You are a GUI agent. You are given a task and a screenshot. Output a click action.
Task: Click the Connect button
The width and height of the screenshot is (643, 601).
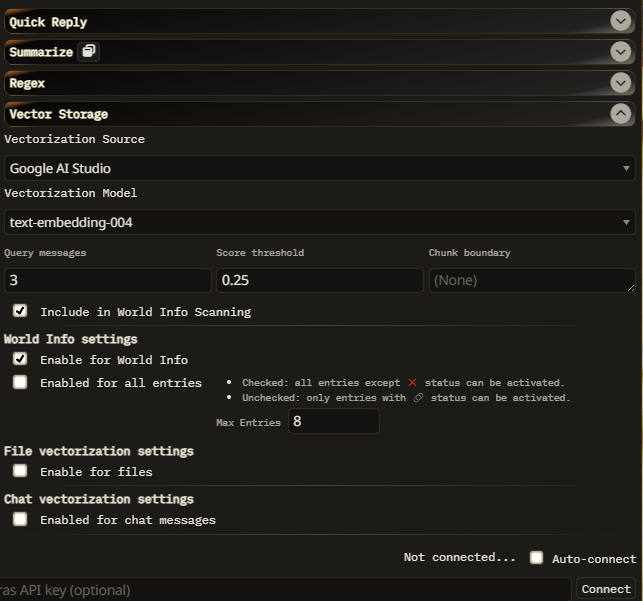click(x=606, y=589)
